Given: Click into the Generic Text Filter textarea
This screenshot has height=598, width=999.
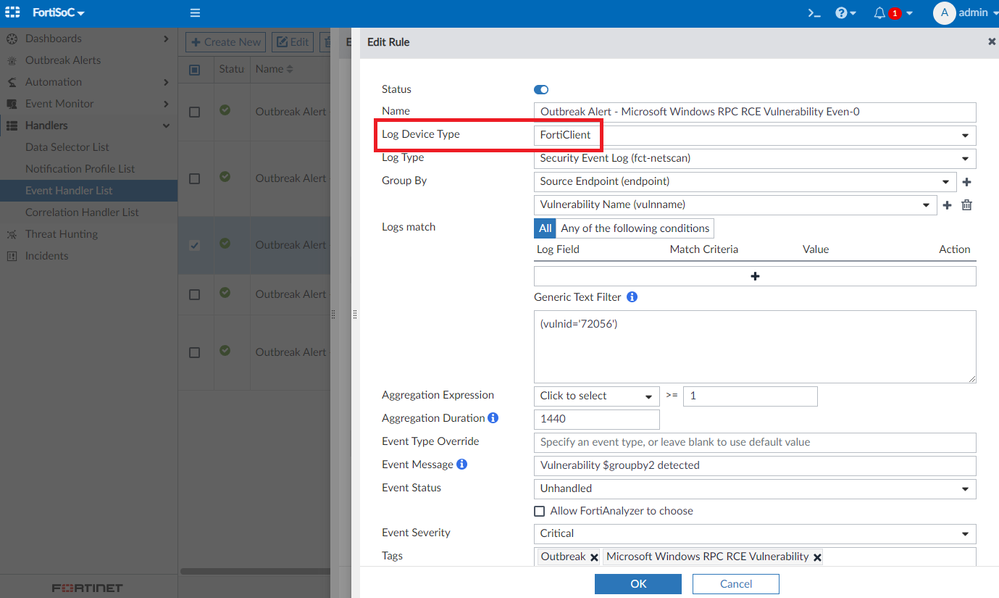Looking at the screenshot, I should 755,346.
